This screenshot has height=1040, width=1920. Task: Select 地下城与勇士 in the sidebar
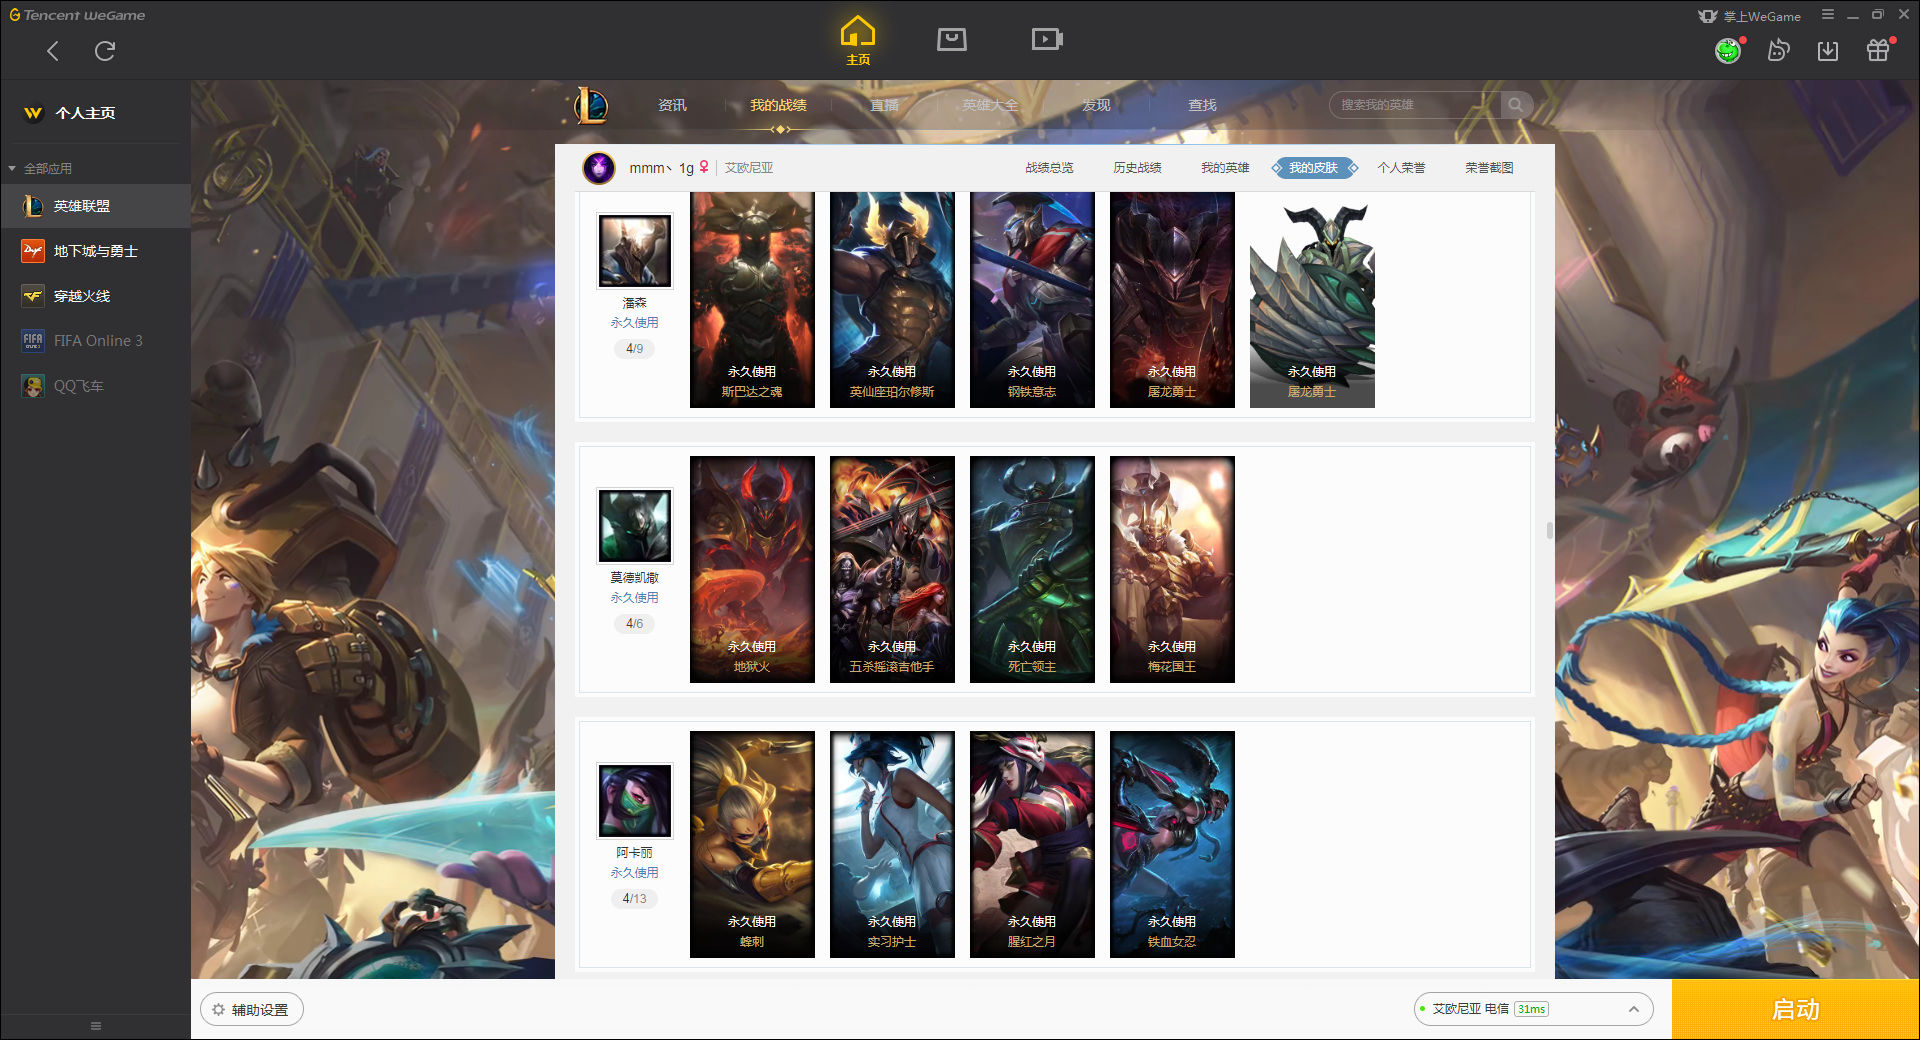[x=95, y=251]
